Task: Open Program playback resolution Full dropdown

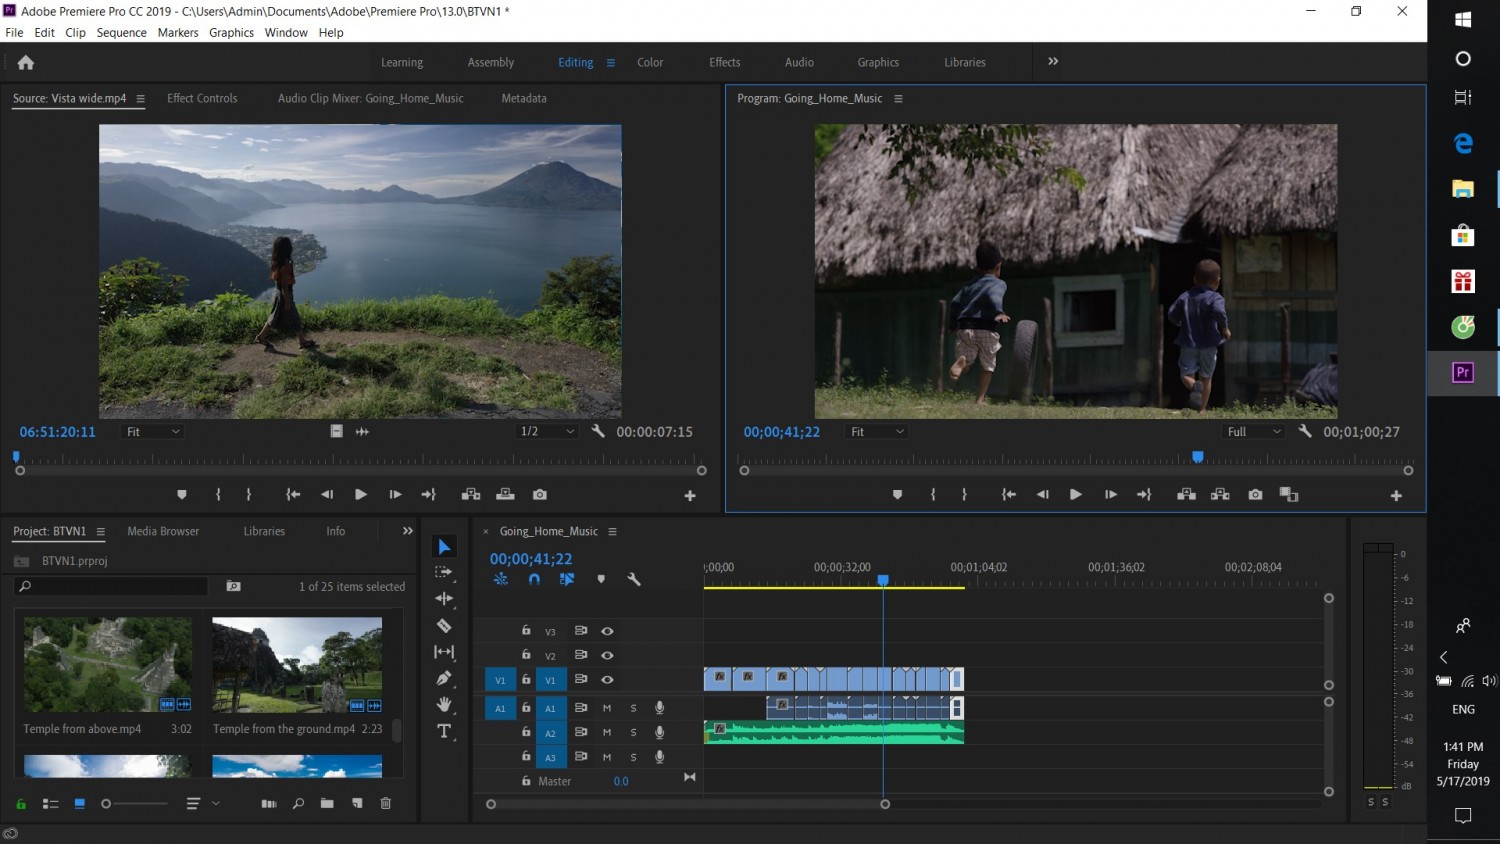Action: (x=1254, y=432)
